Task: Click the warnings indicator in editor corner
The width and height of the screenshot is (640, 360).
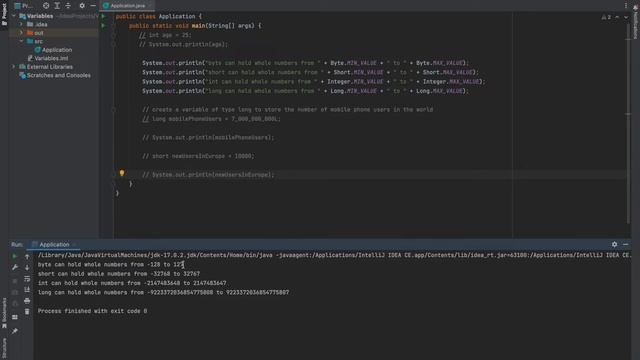Action: point(606,17)
